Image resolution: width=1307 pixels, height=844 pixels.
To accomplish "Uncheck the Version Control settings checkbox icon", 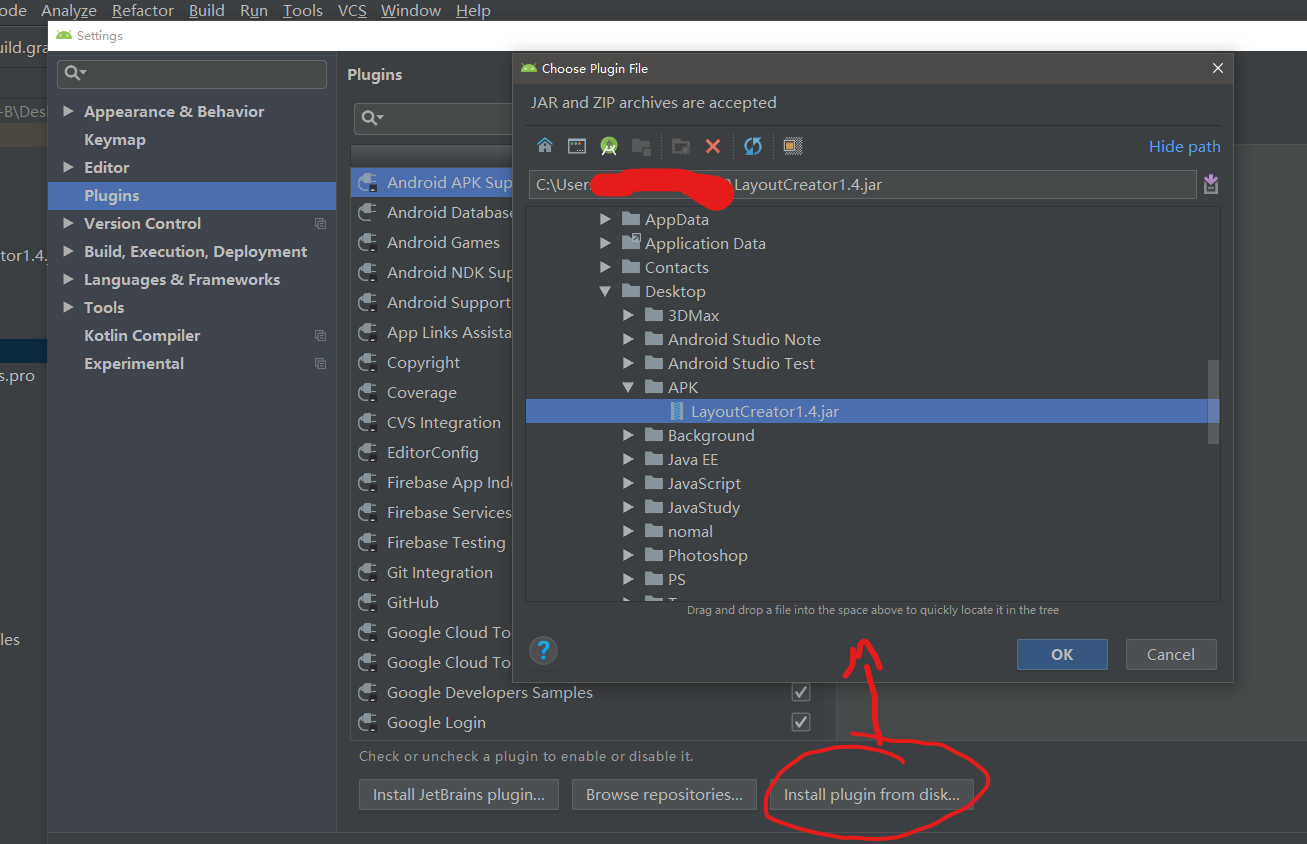I will 320,223.
